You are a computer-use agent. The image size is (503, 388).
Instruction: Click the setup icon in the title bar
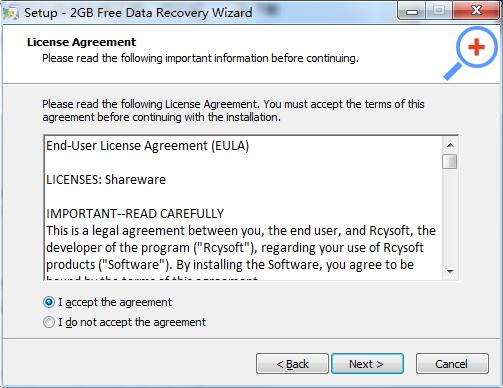click(10, 13)
